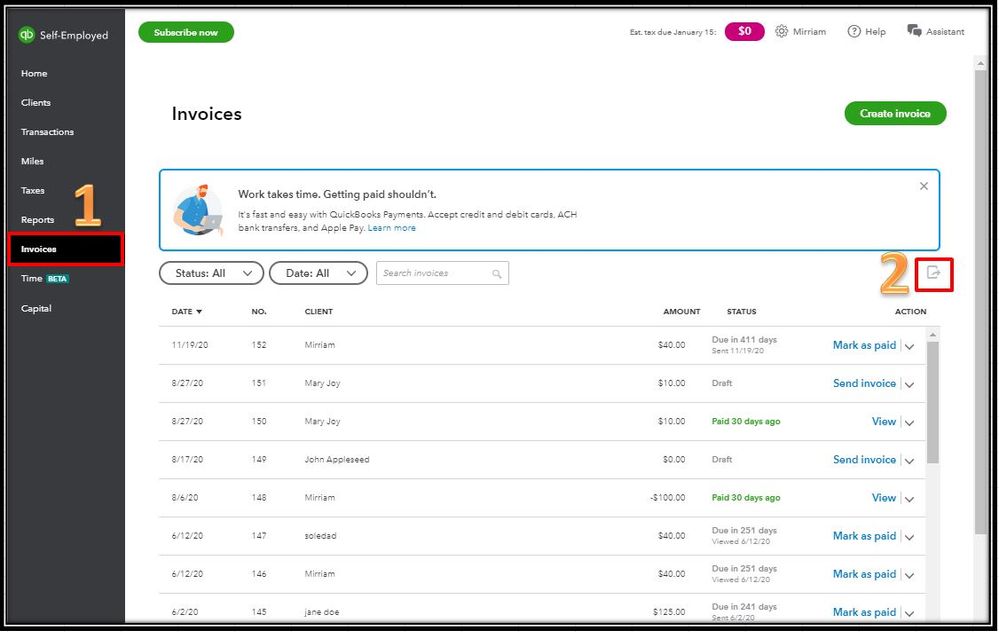Image resolution: width=999 pixels, height=632 pixels.
Task: Click date 11/19/20 in first row
Action: [189, 345]
